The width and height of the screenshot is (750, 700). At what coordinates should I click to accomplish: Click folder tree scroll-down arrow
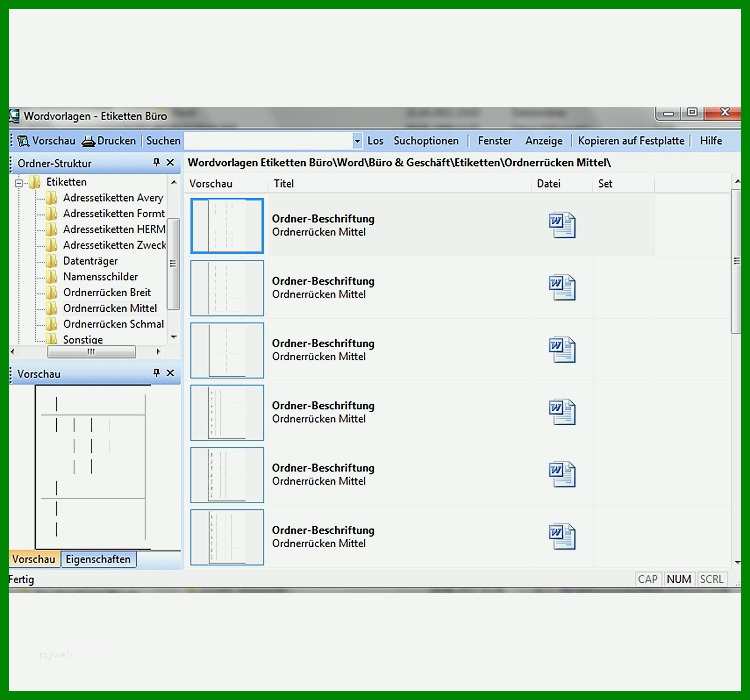click(174, 337)
